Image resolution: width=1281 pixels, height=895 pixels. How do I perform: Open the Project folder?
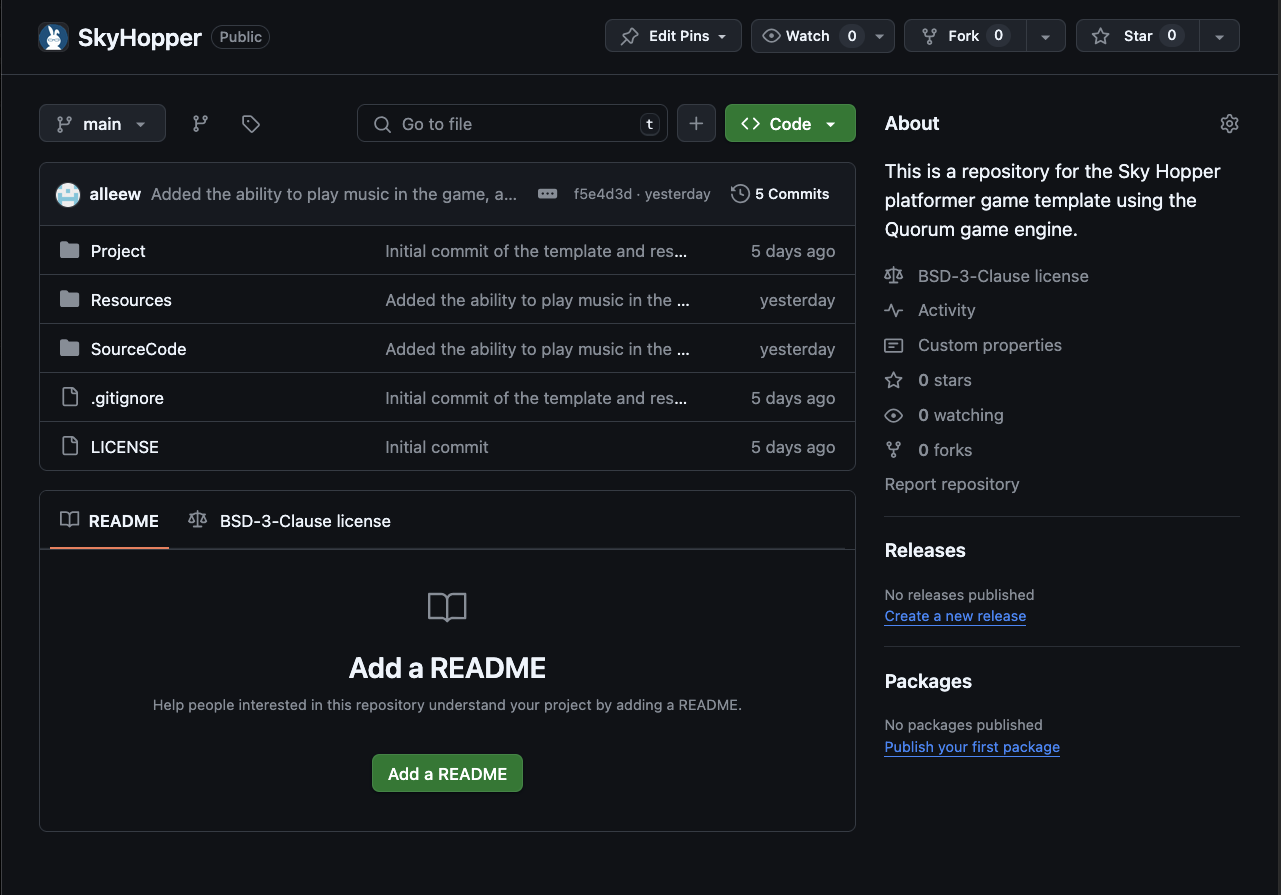click(118, 251)
